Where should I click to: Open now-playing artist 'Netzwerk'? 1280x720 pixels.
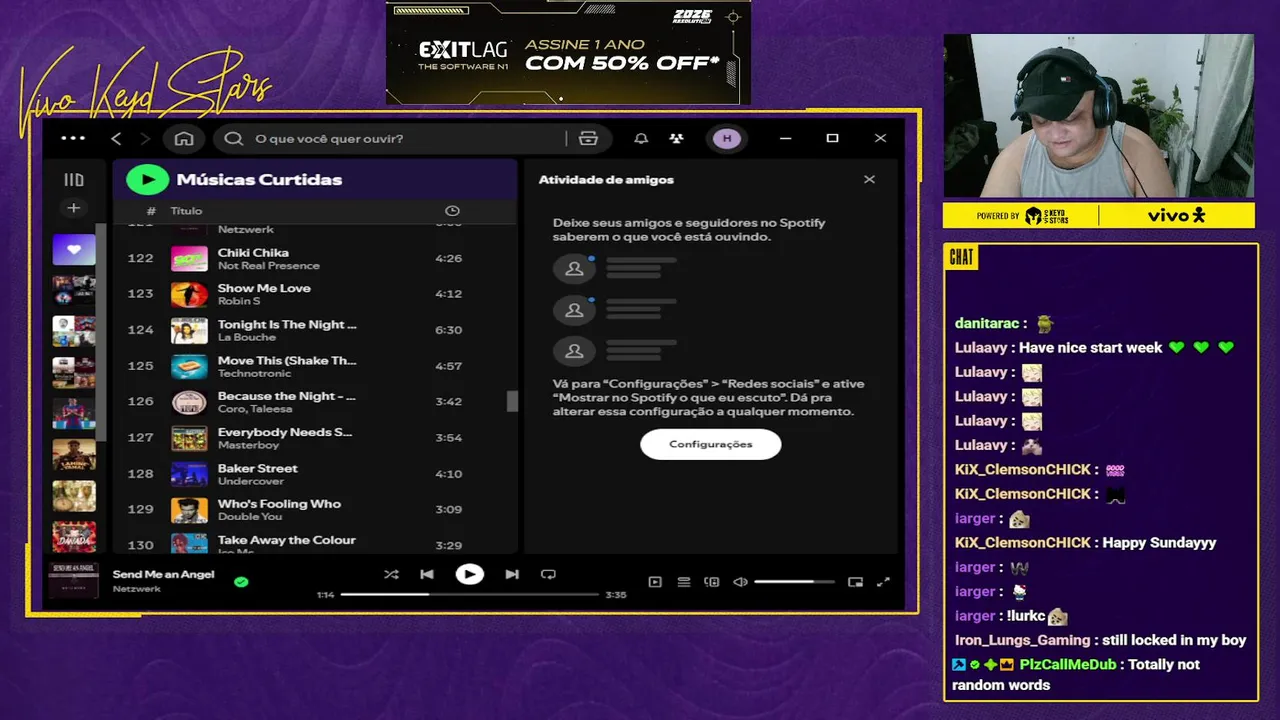pyautogui.click(x=136, y=589)
